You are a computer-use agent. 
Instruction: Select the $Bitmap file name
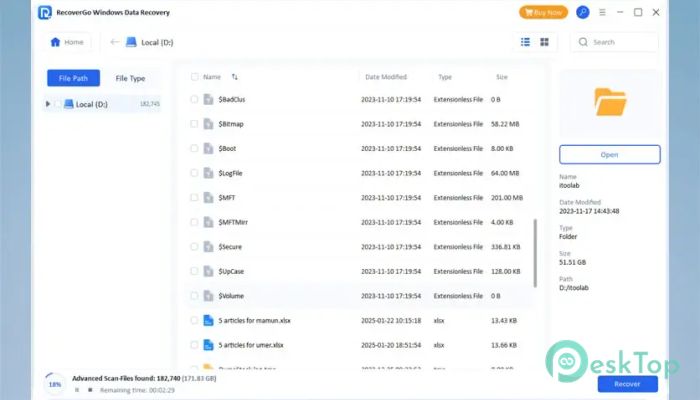click(x=231, y=124)
